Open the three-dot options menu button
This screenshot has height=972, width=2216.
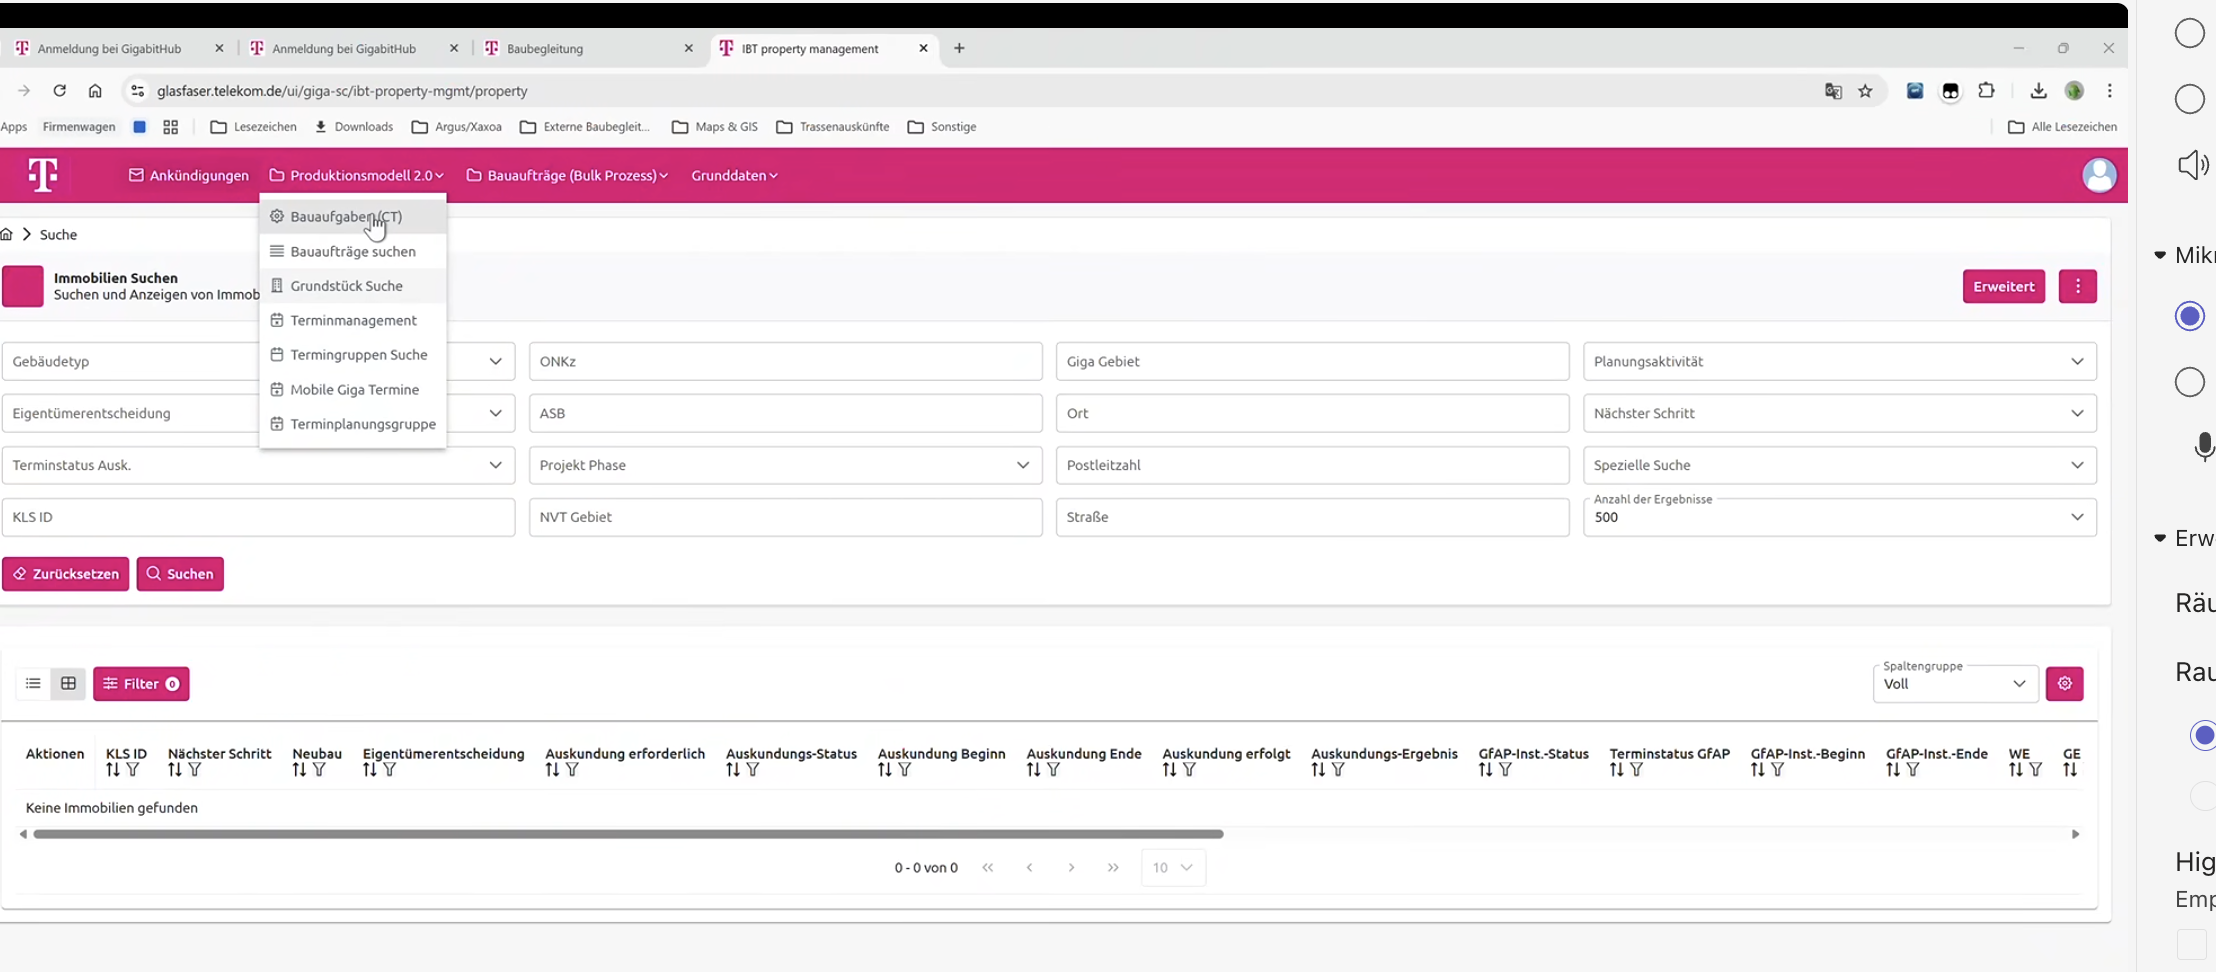[x=2077, y=286]
